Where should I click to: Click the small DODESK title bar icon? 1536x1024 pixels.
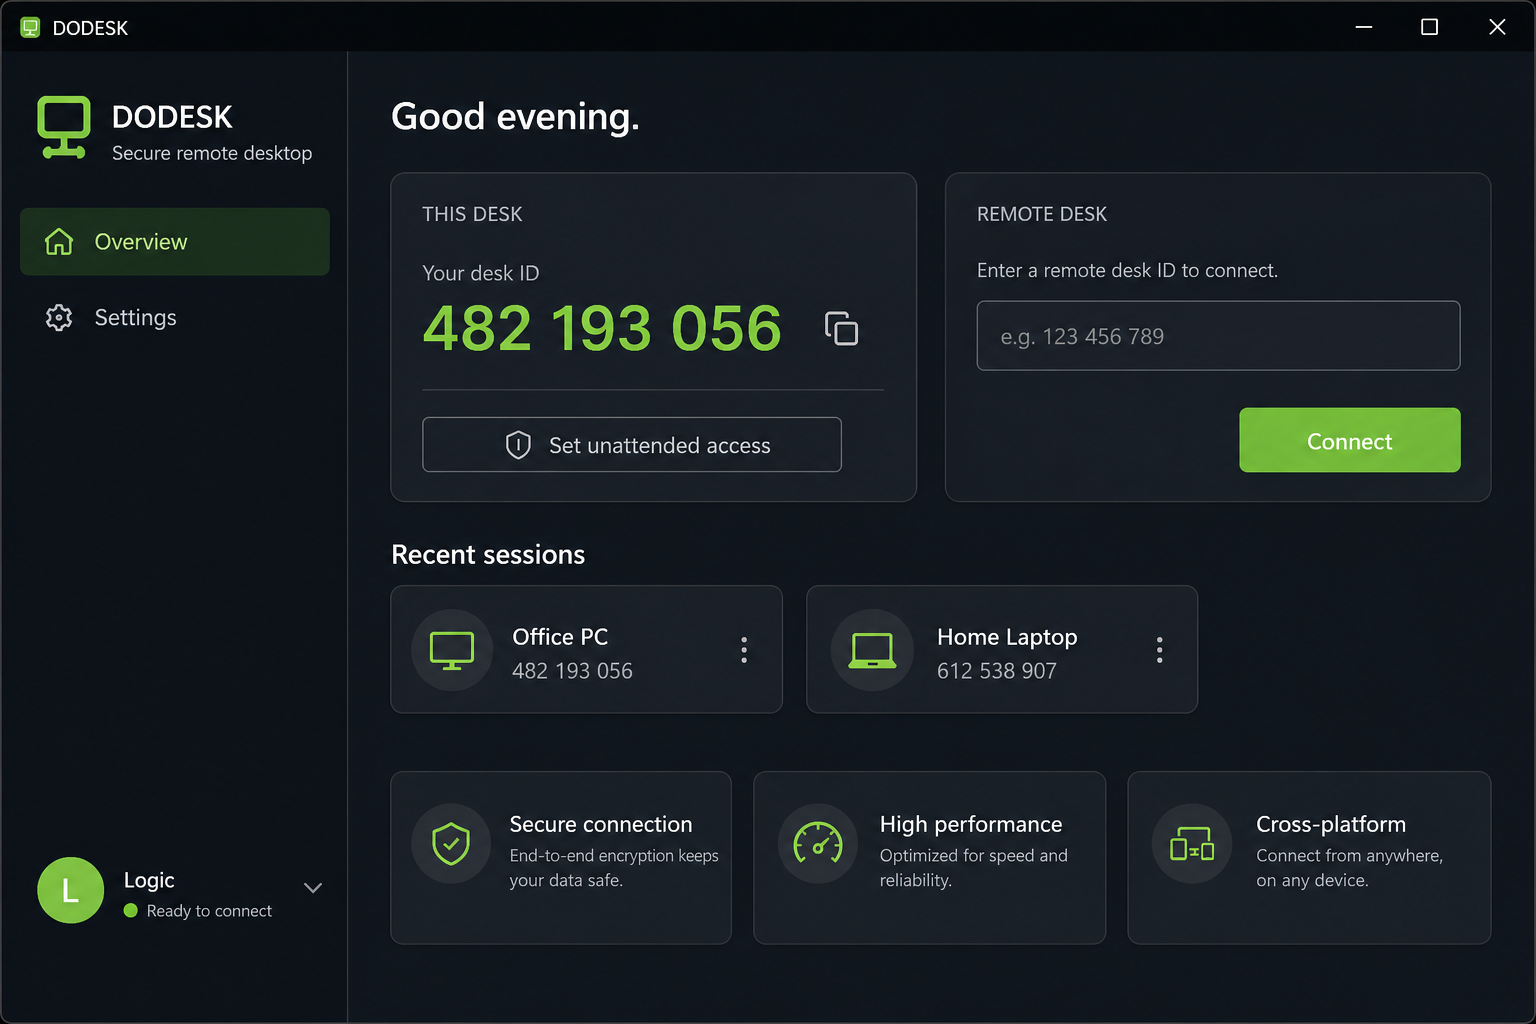(30, 27)
